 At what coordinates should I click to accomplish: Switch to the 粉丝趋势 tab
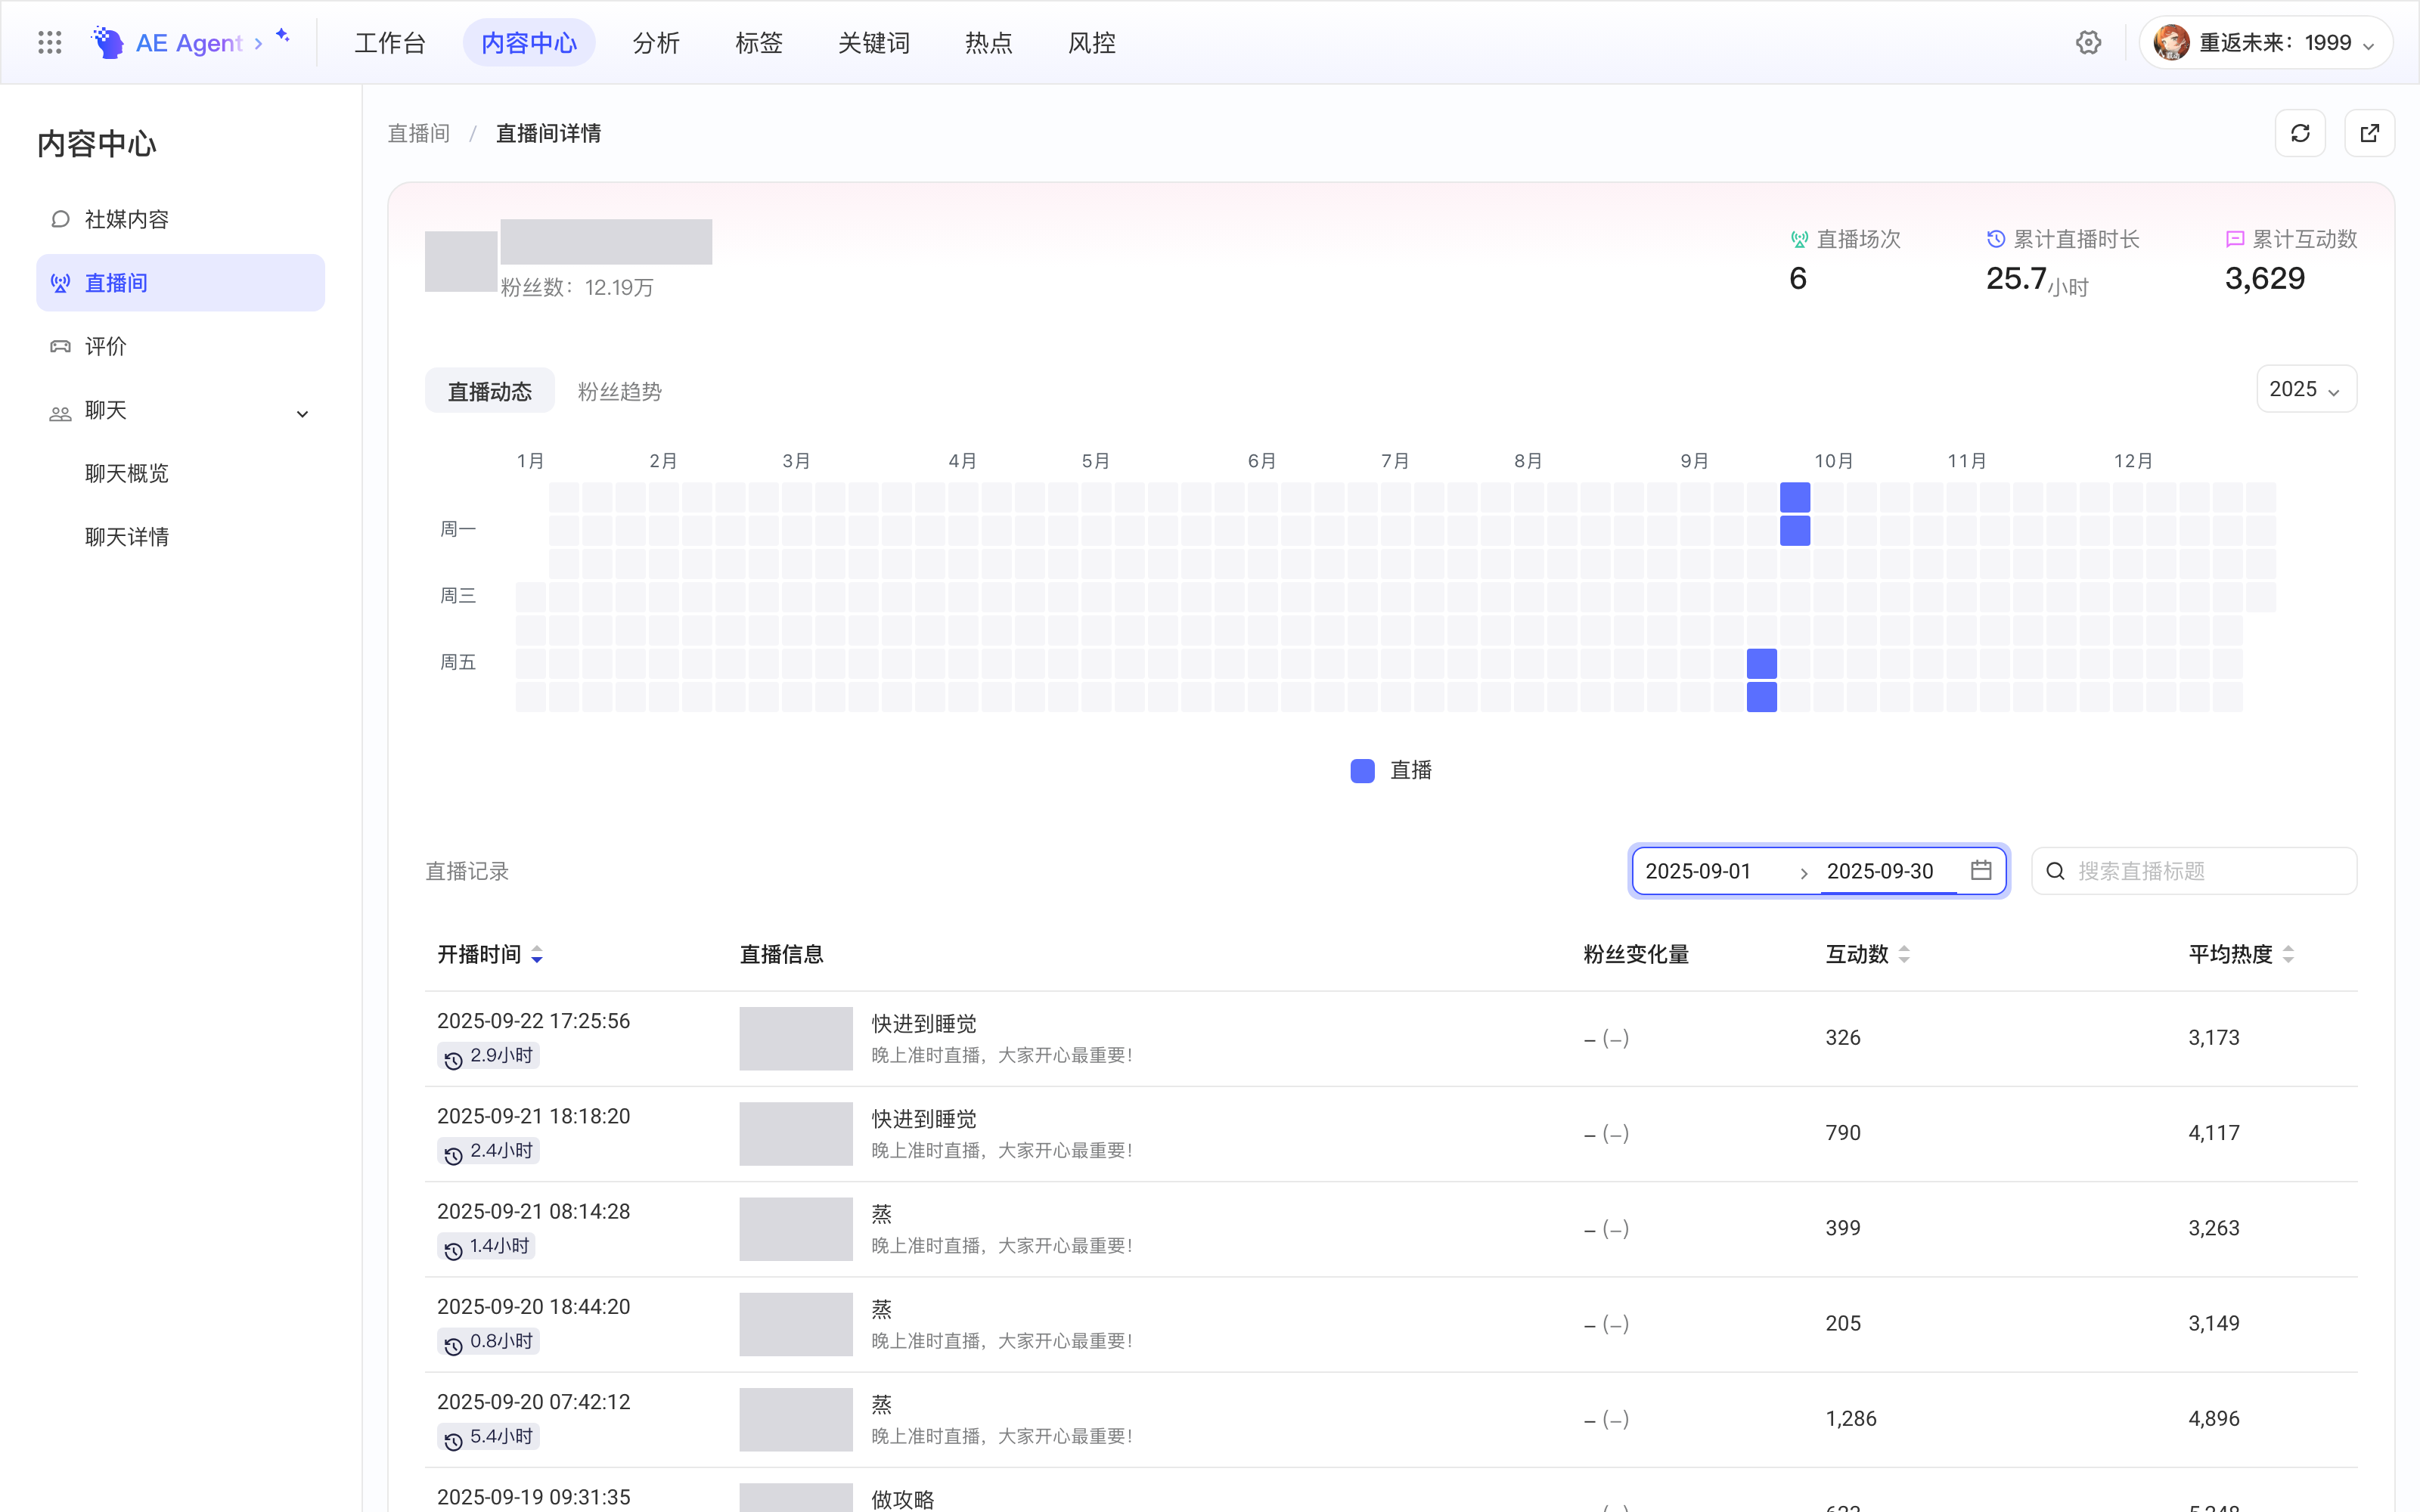[620, 391]
